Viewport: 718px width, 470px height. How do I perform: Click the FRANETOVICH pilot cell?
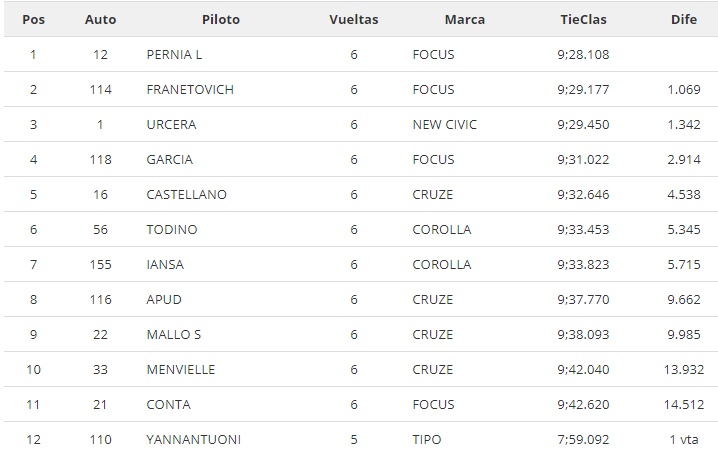[190, 89]
